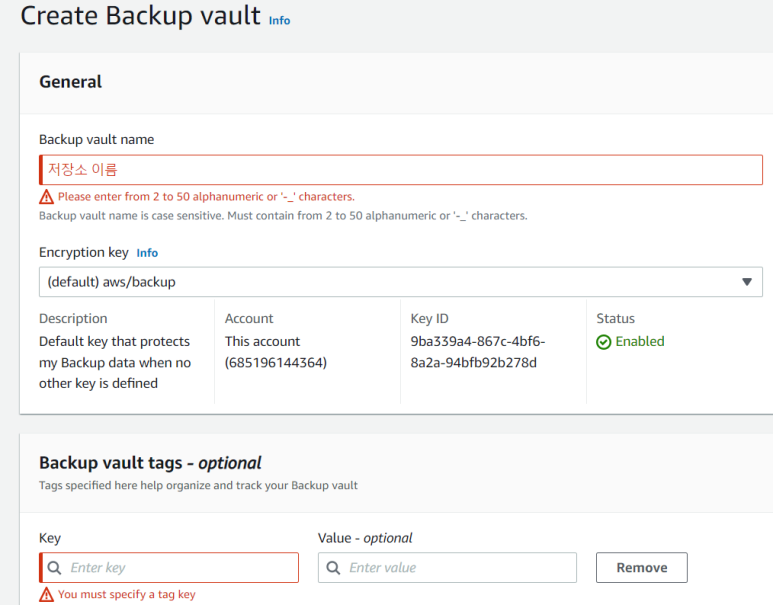
Task: Click the Backup vault name input field
Action: pyautogui.click(x=401, y=170)
